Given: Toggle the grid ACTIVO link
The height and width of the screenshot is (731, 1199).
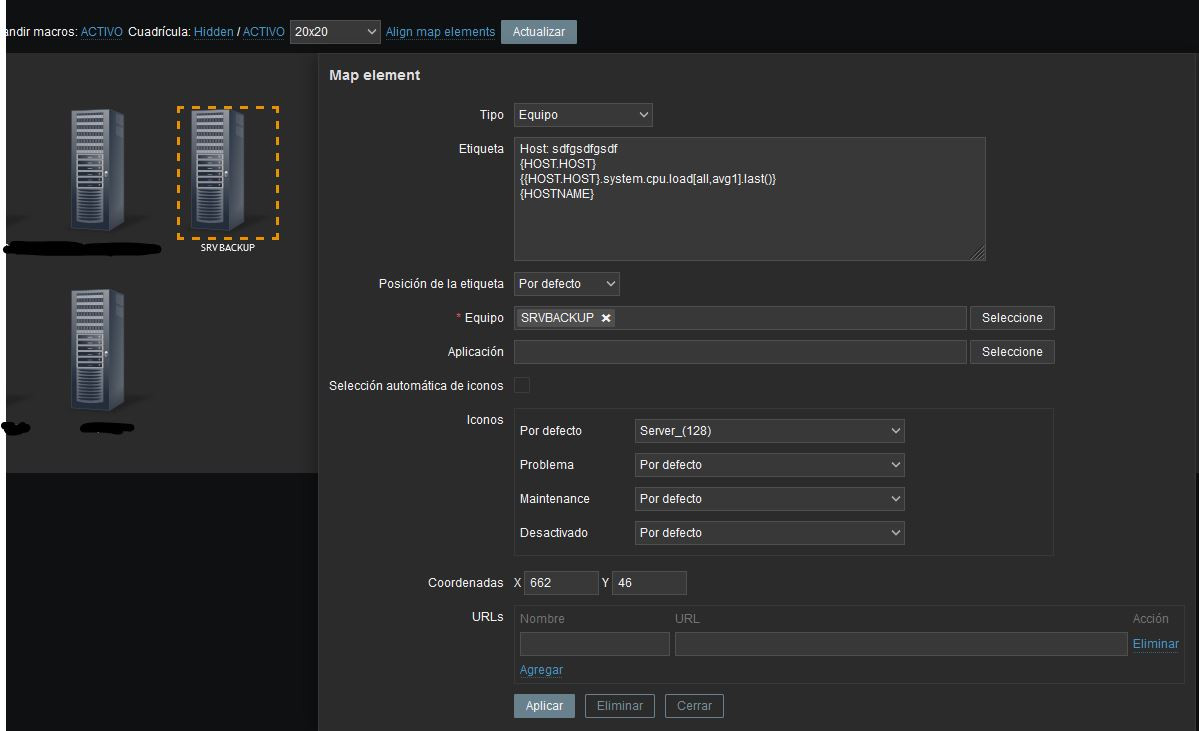Looking at the screenshot, I should [x=264, y=32].
